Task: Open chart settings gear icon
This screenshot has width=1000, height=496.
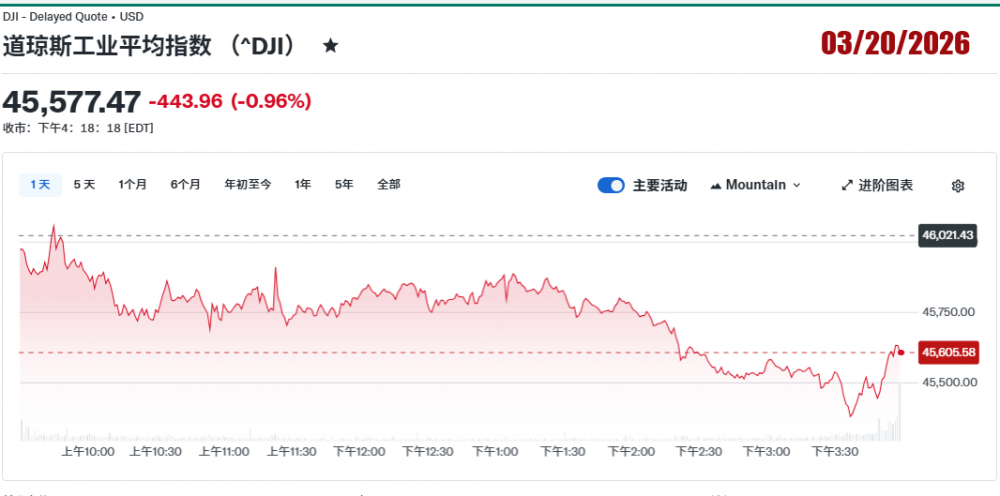Action: click(957, 185)
